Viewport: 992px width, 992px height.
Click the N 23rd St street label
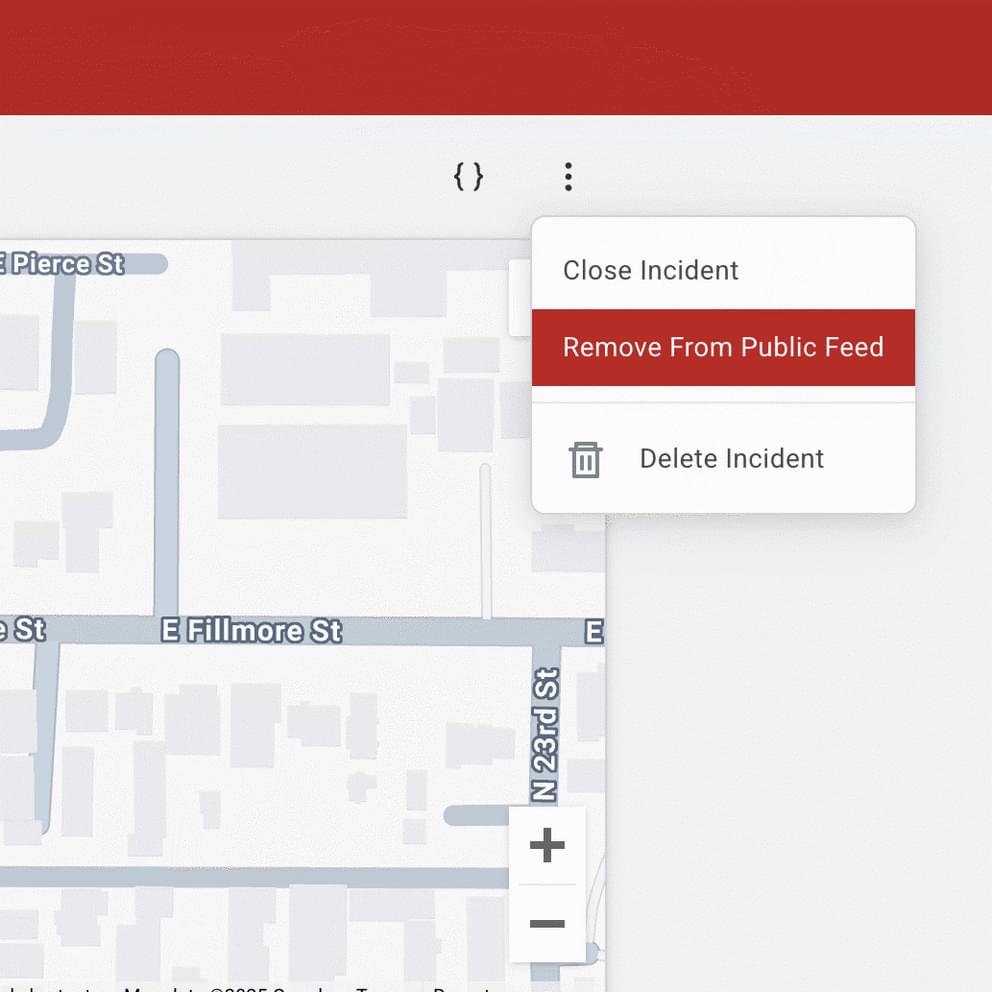541,731
